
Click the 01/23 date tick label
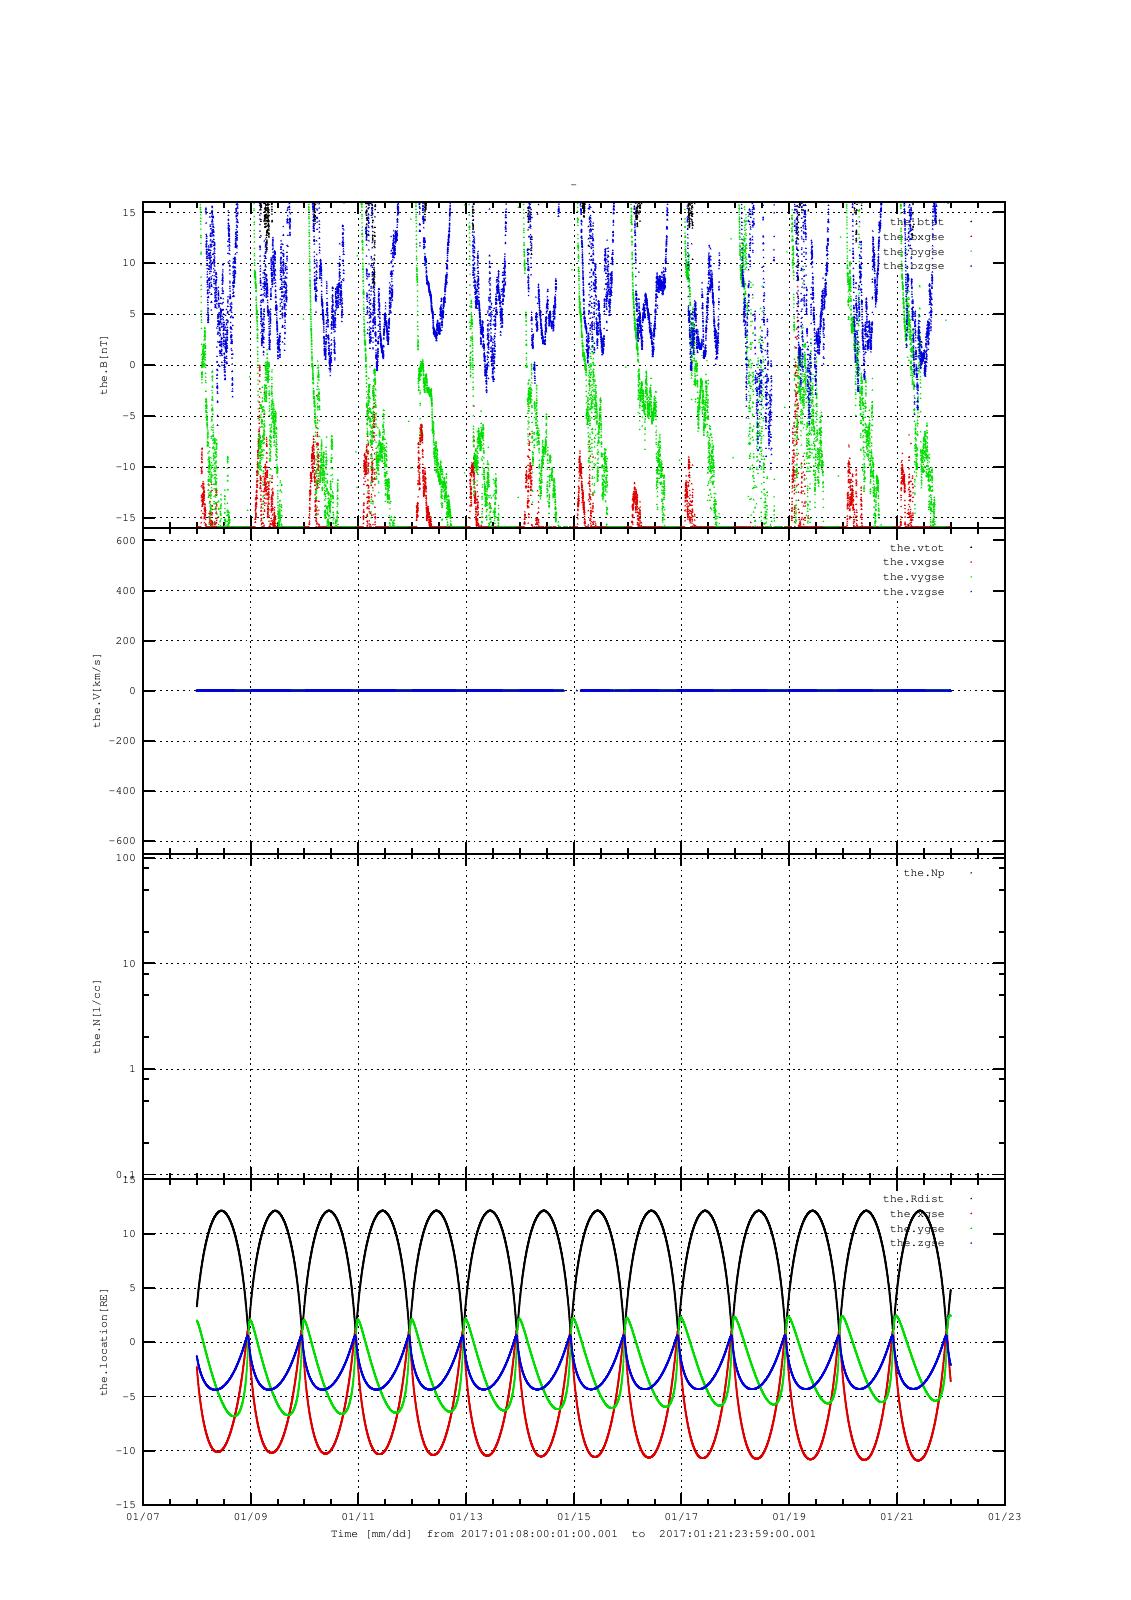tap(1005, 1517)
